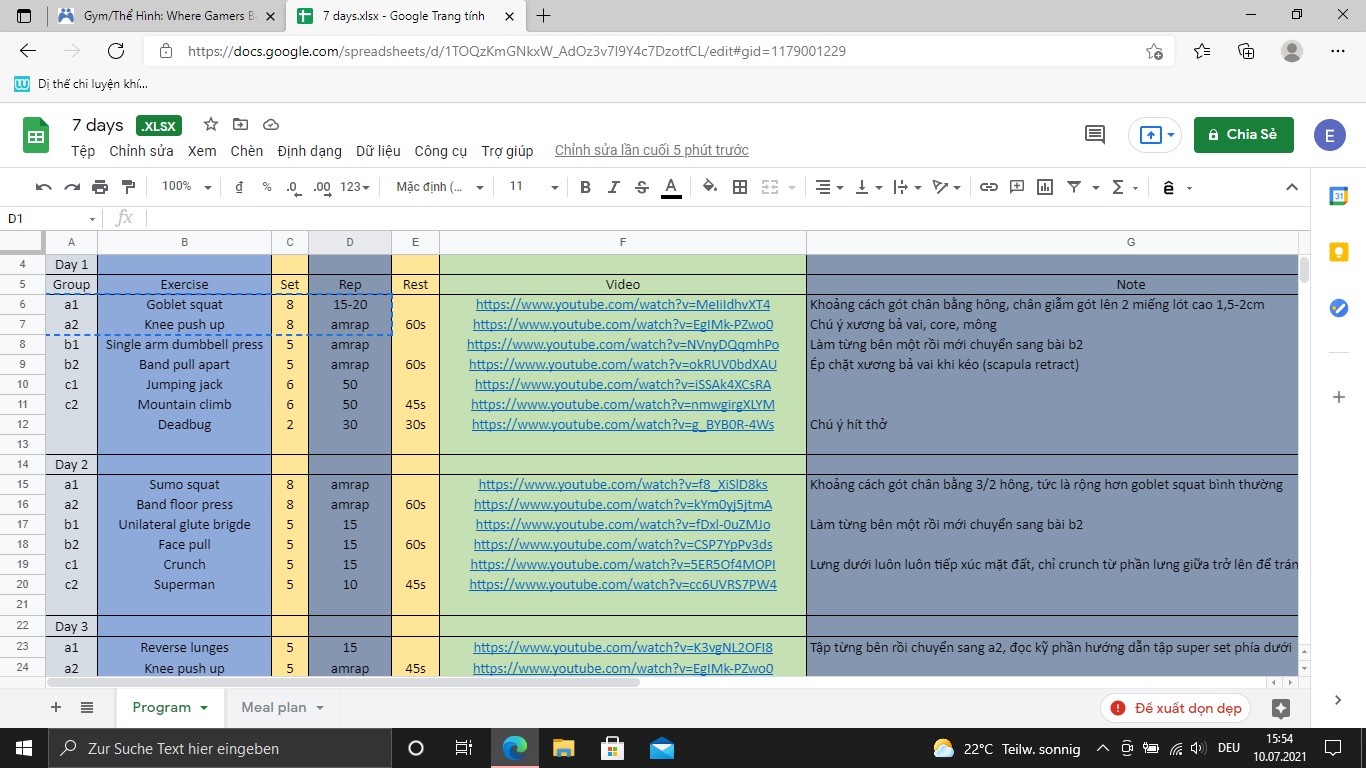Open Program tab dropdown arrow

[205, 708]
